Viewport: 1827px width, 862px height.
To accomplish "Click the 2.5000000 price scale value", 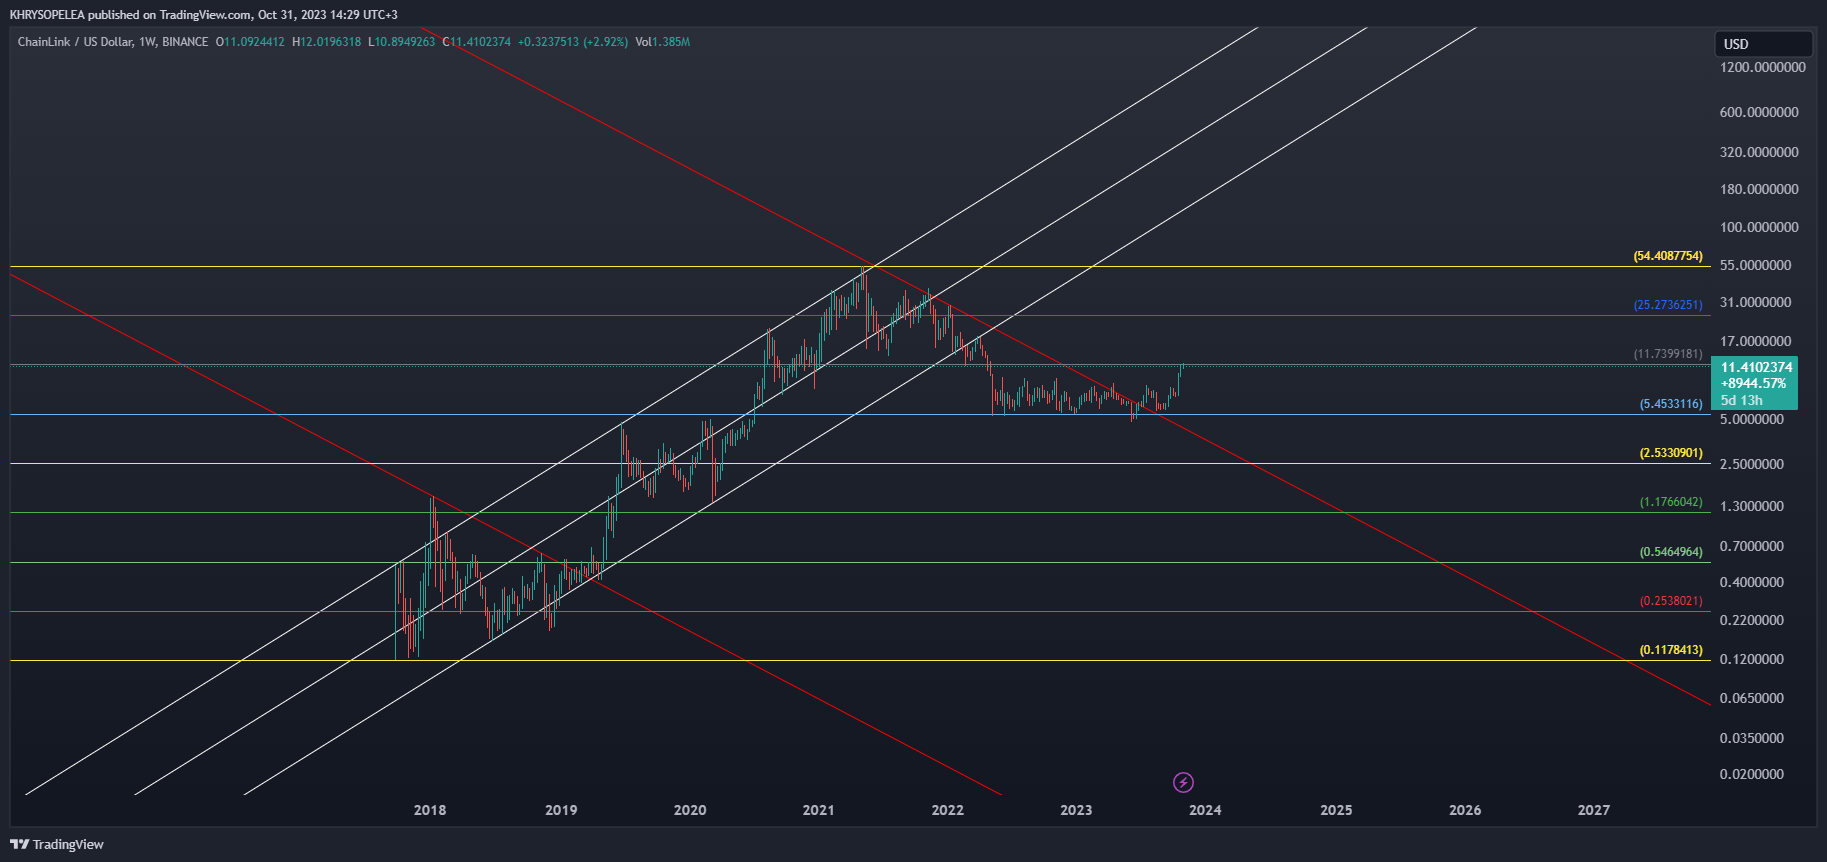I will pos(1752,464).
